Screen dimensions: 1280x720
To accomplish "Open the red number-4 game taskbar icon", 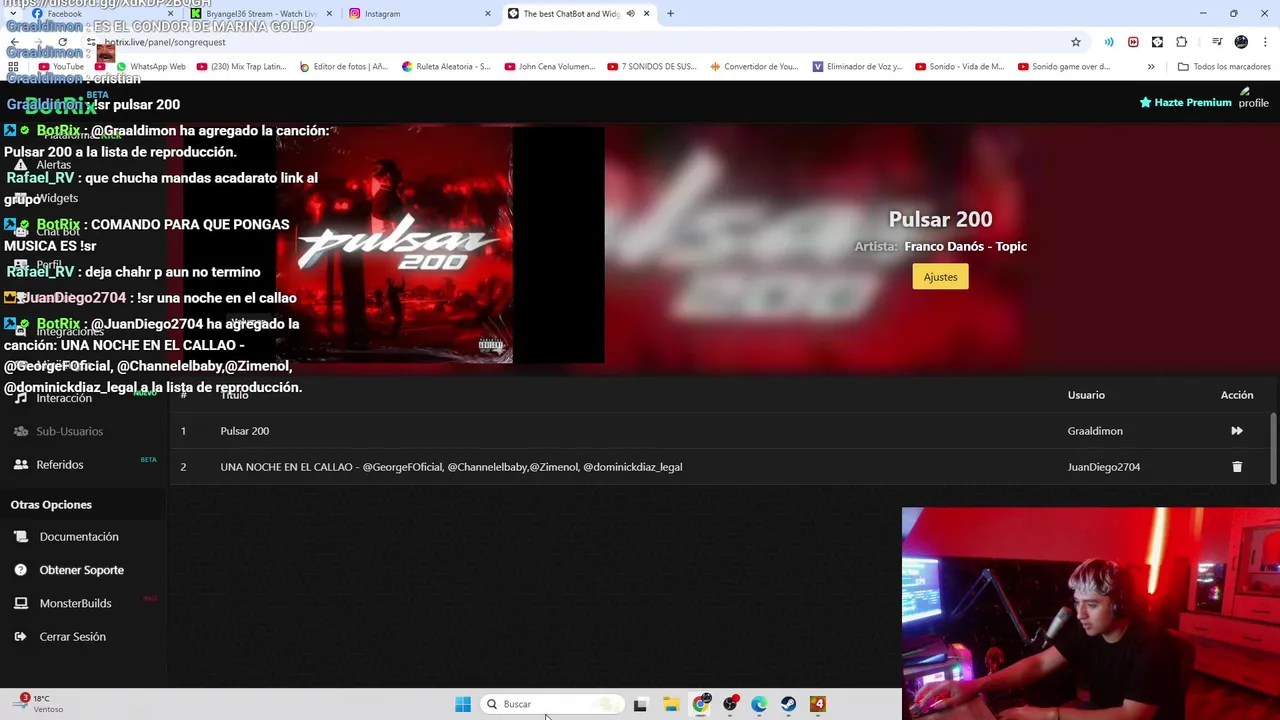I will (818, 704).
